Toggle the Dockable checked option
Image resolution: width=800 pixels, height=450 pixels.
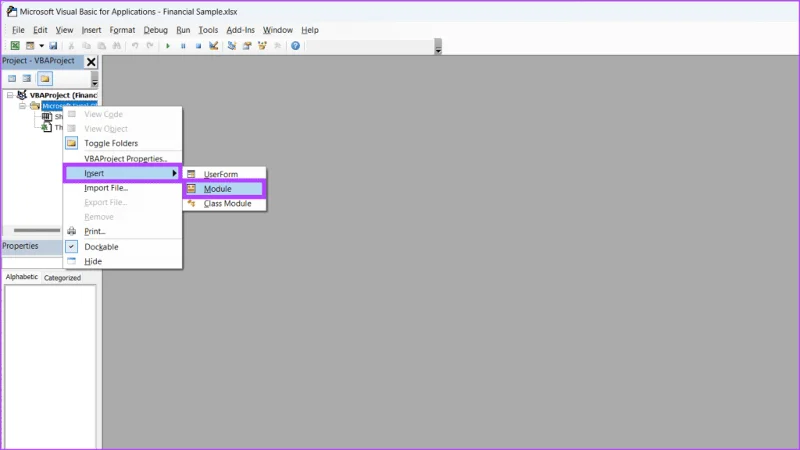point(122,247)
